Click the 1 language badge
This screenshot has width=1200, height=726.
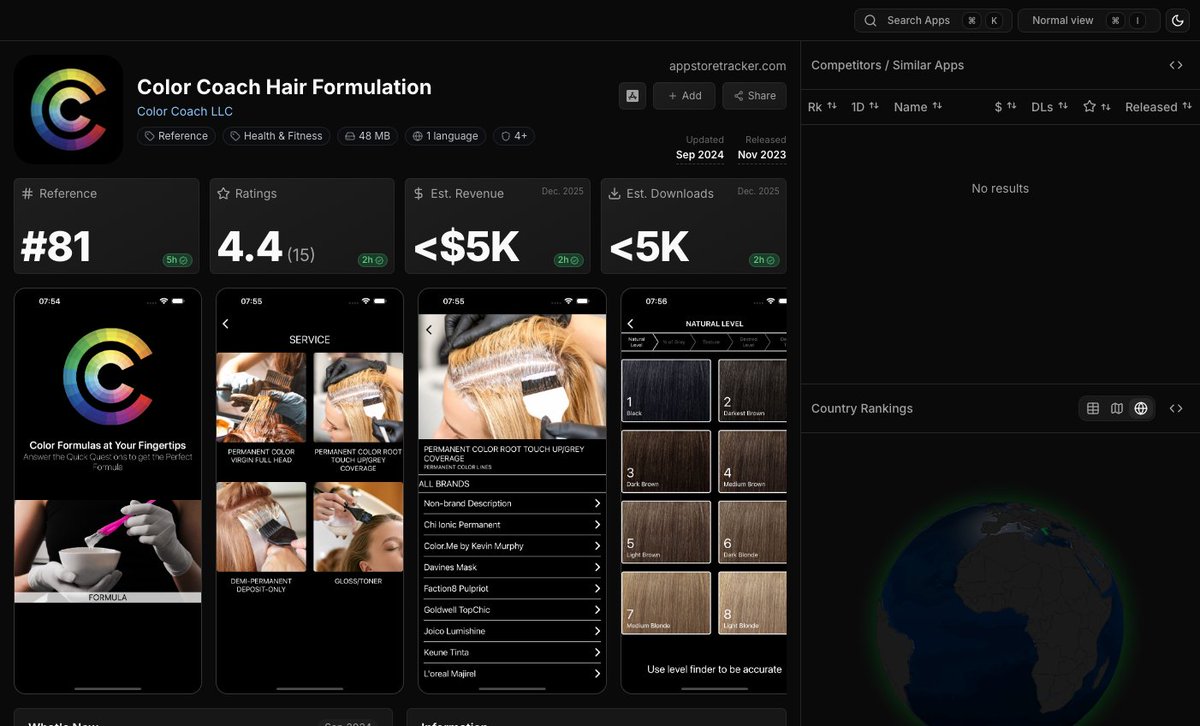pos(445,136)
